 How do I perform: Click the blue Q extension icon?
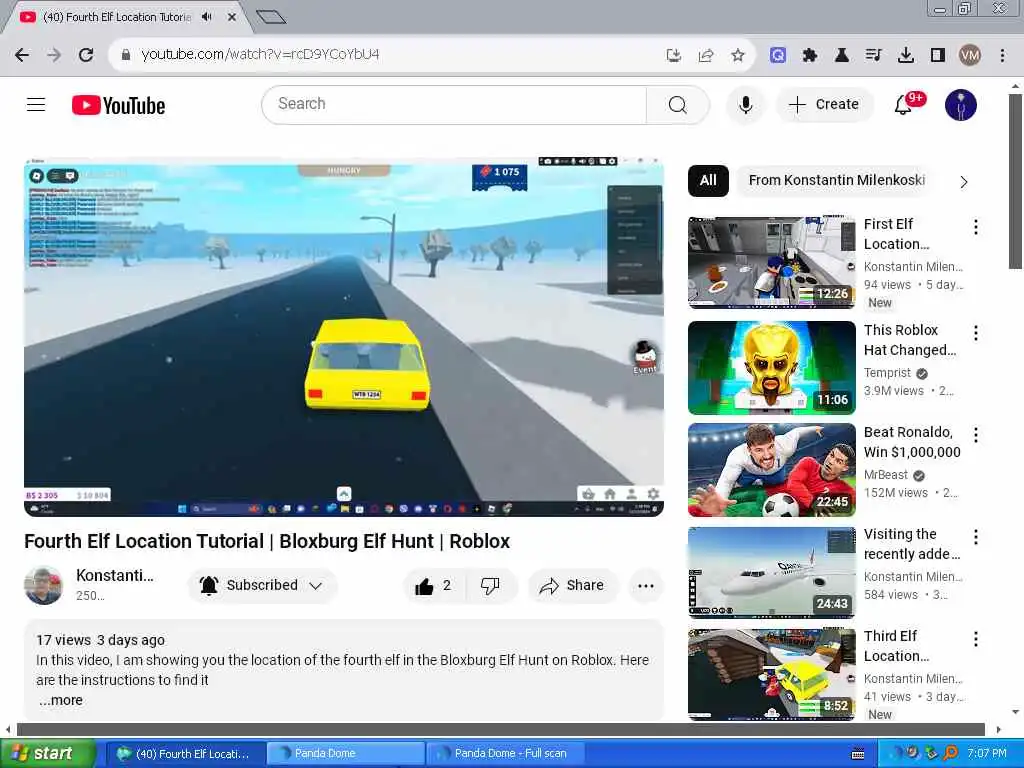(777, 55)
